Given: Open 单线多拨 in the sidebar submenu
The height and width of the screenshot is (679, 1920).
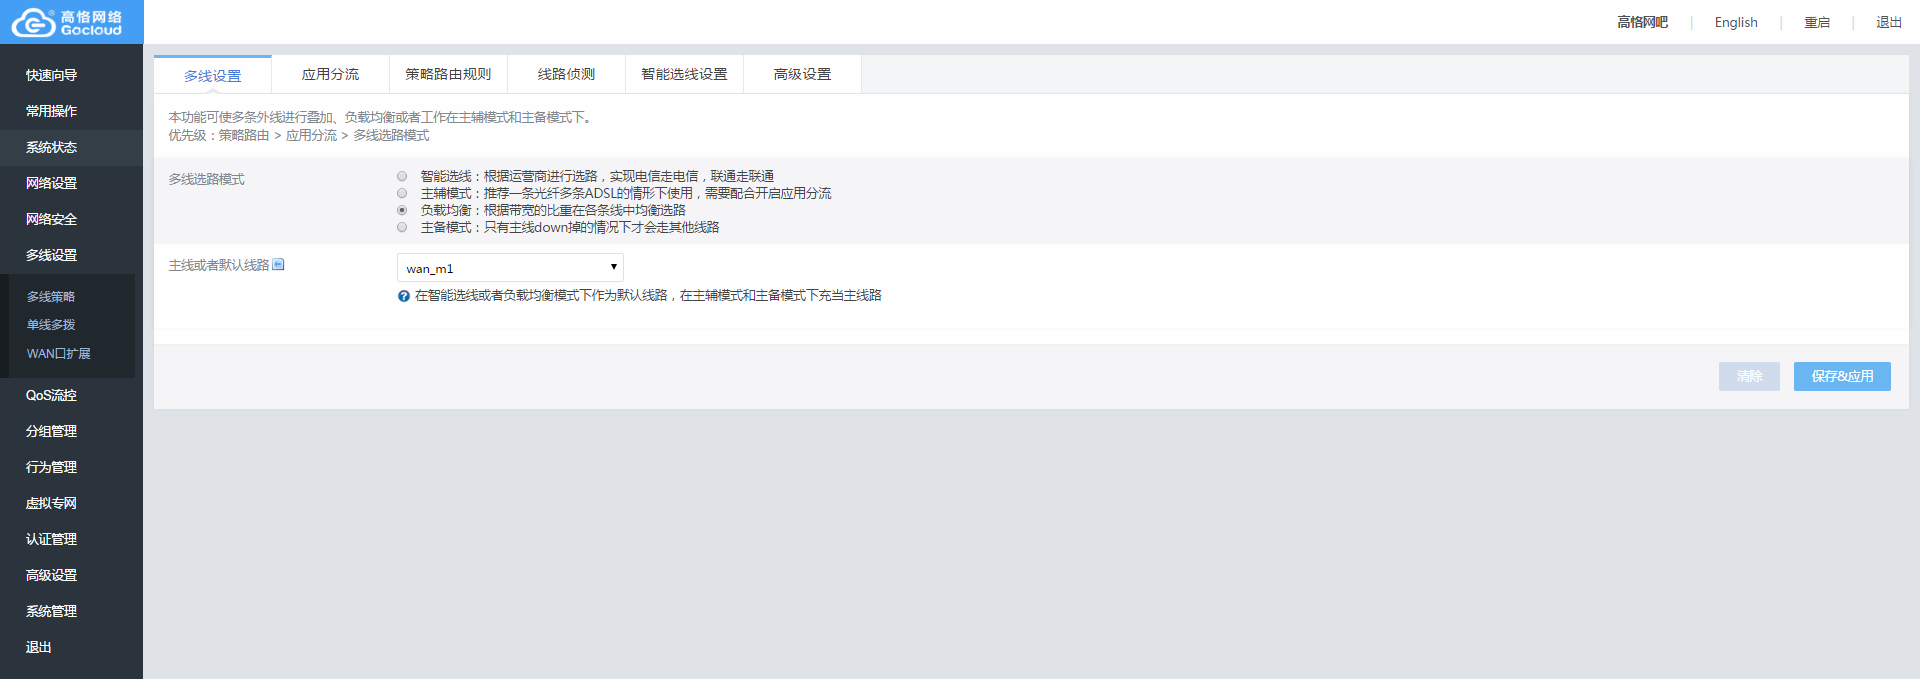Looking at the screenshot, I should (51, 325).
